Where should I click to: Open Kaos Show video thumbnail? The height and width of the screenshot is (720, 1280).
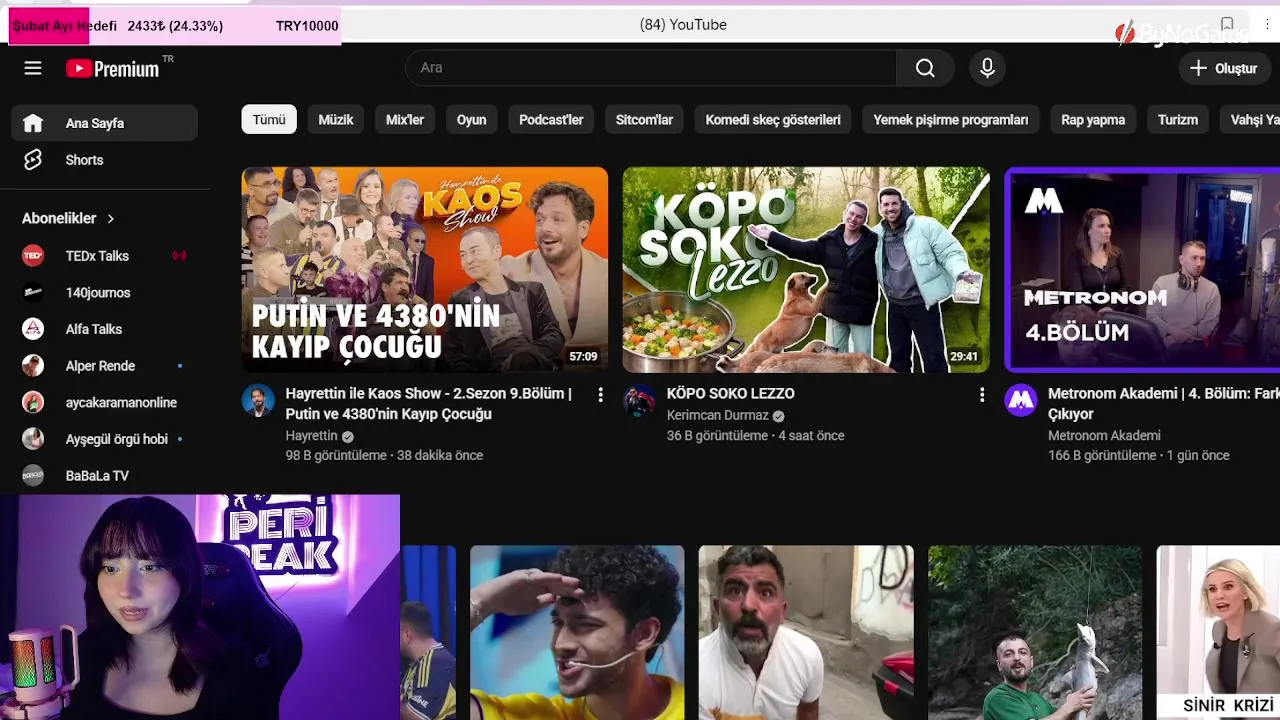(424, 270)
